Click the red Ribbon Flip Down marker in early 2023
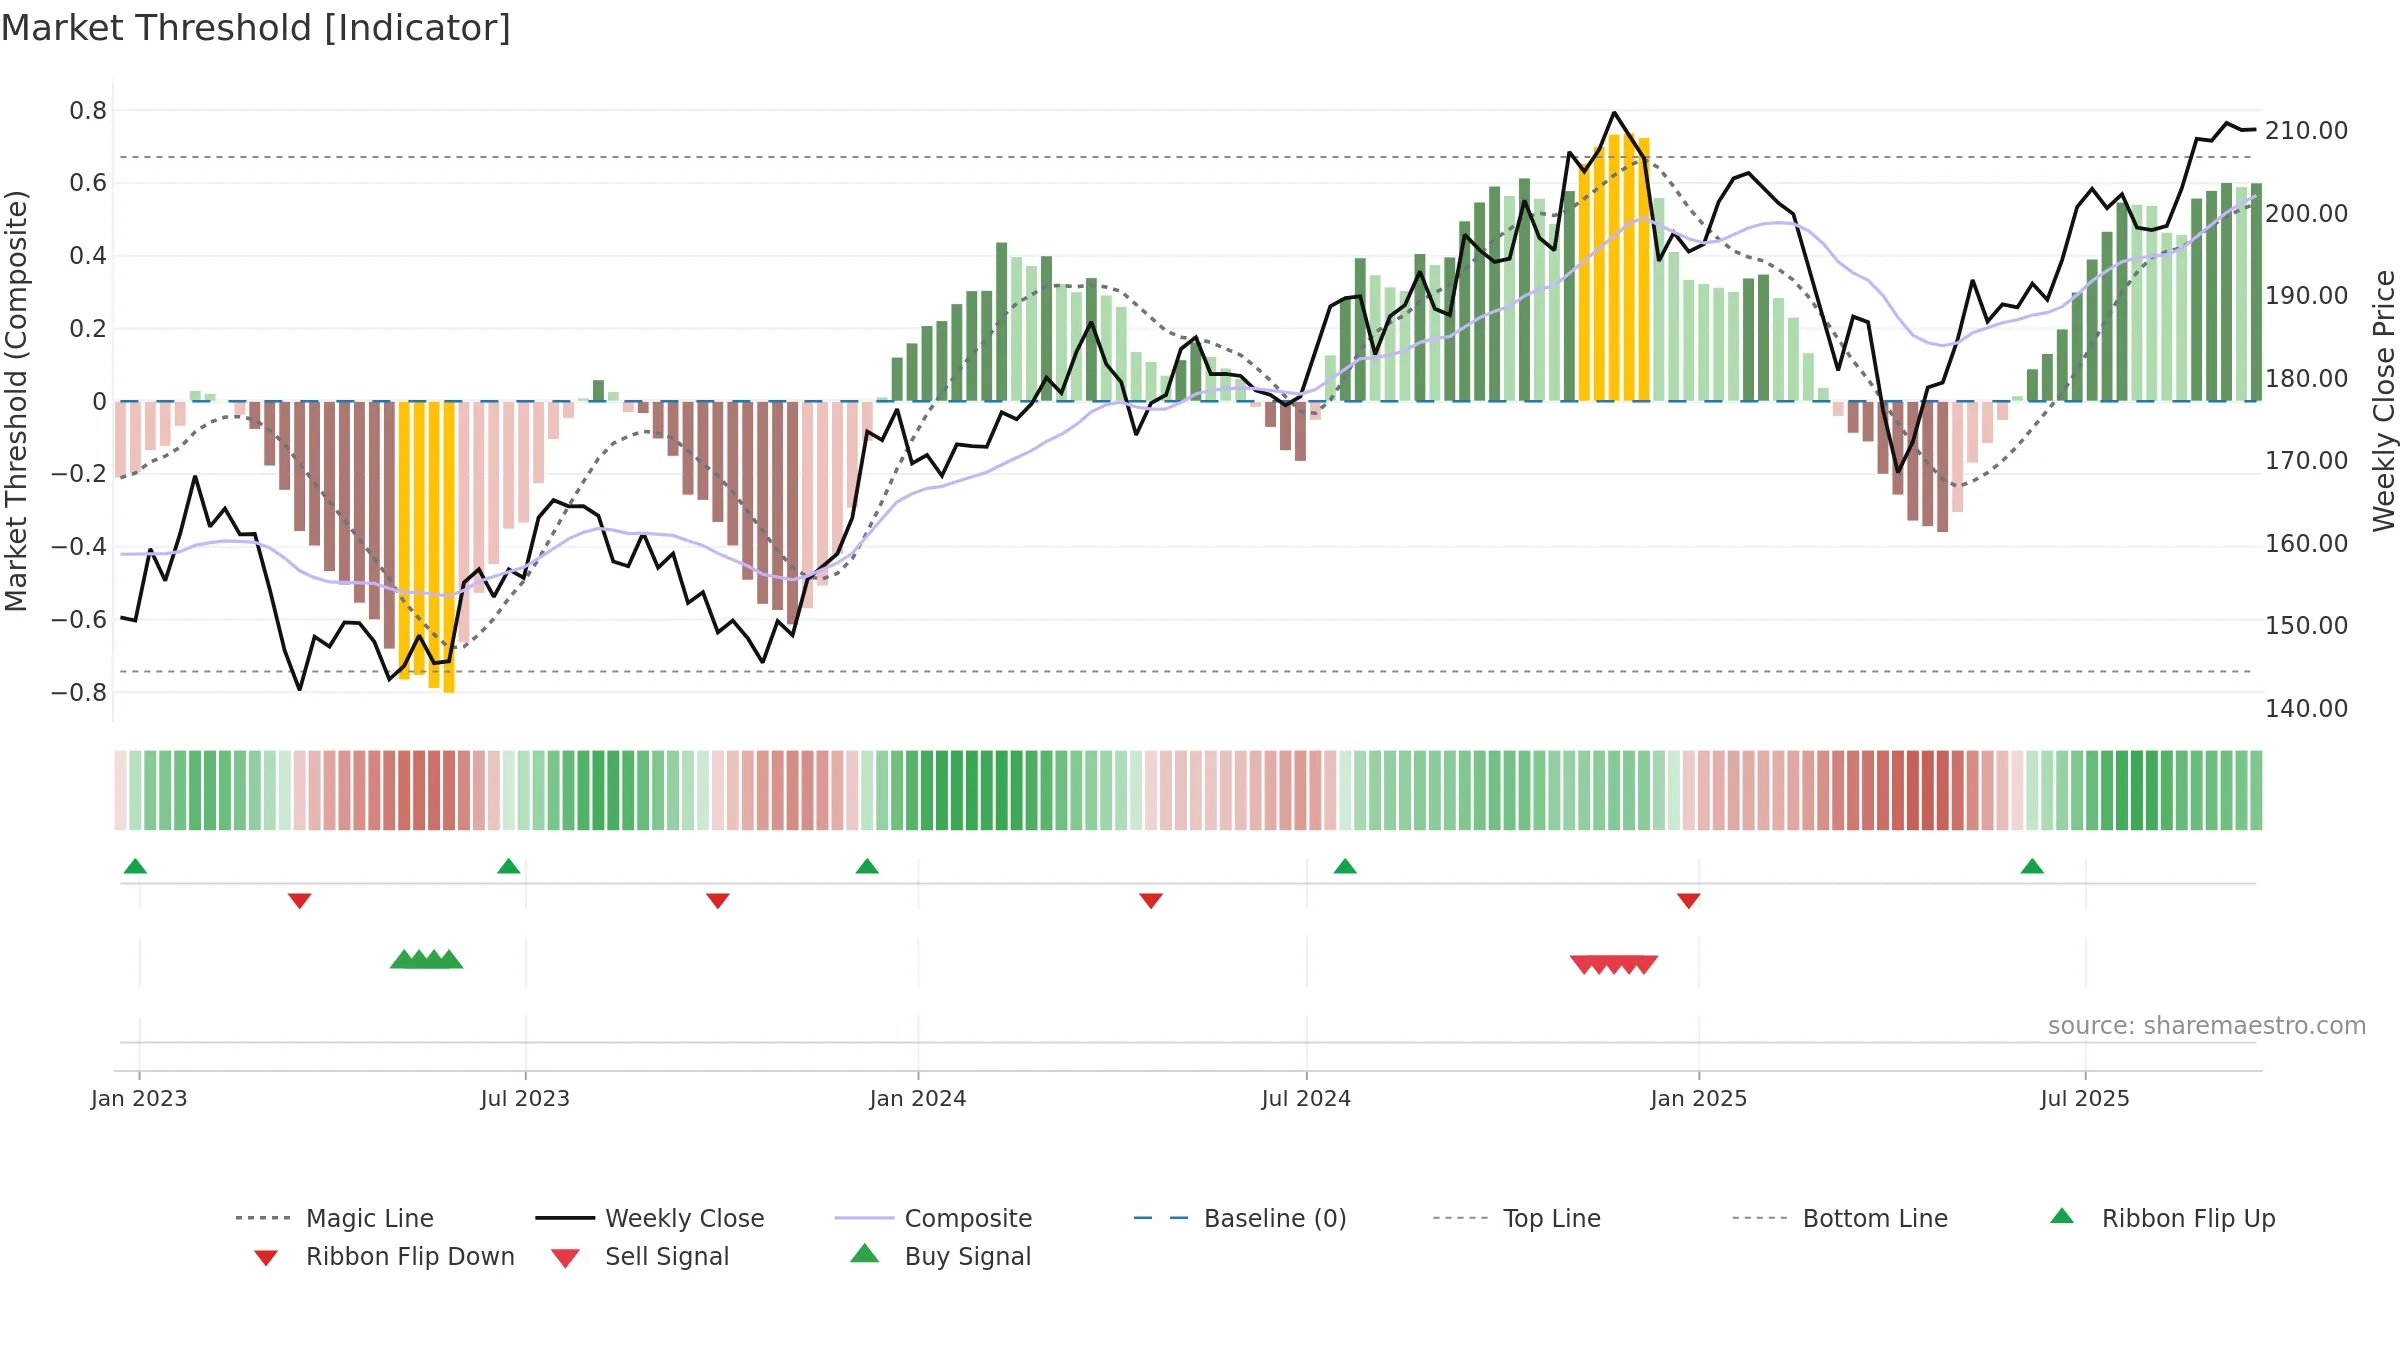Viewport: 2400px width, 1350px height. [299, 900]
